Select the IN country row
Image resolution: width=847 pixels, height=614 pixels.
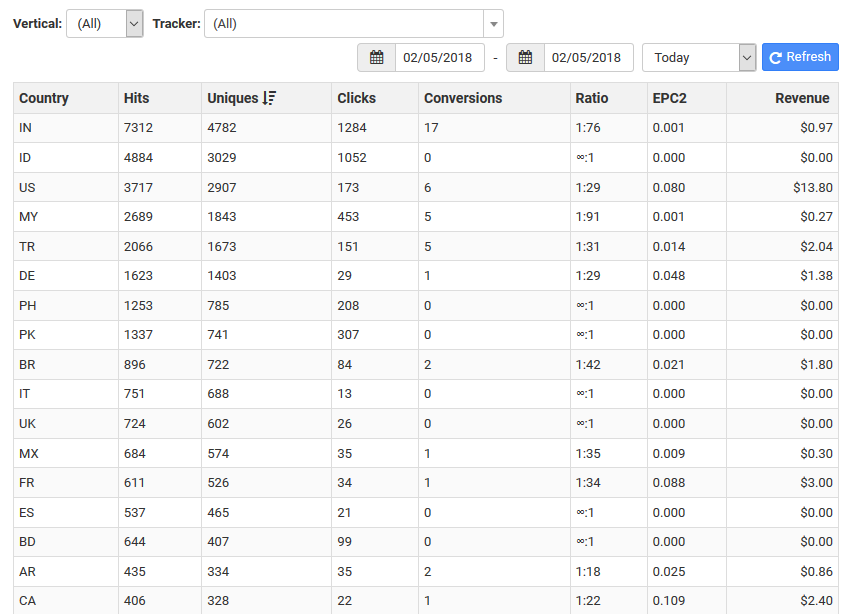(x=25, y=128)
